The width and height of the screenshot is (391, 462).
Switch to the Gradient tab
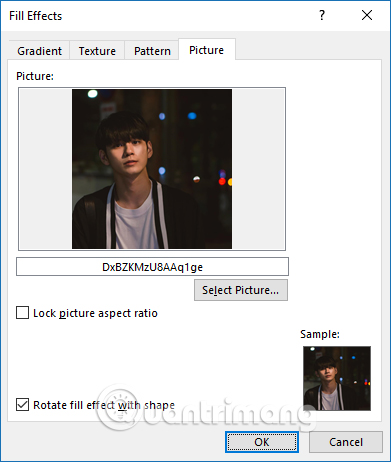click(39, 51)
